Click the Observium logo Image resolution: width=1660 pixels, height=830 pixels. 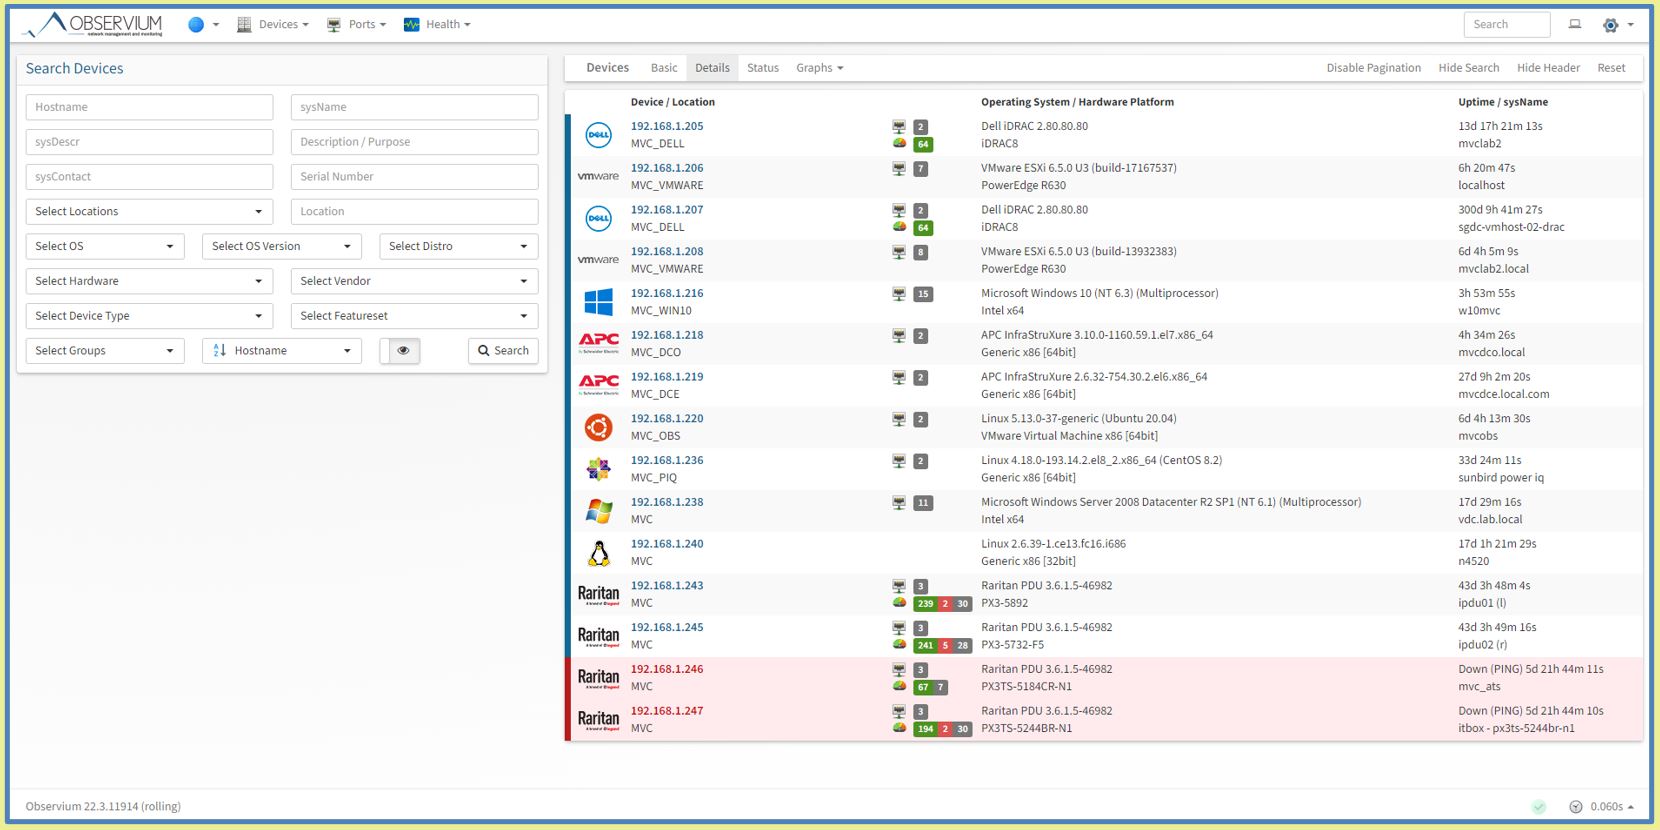pos(95,25)
